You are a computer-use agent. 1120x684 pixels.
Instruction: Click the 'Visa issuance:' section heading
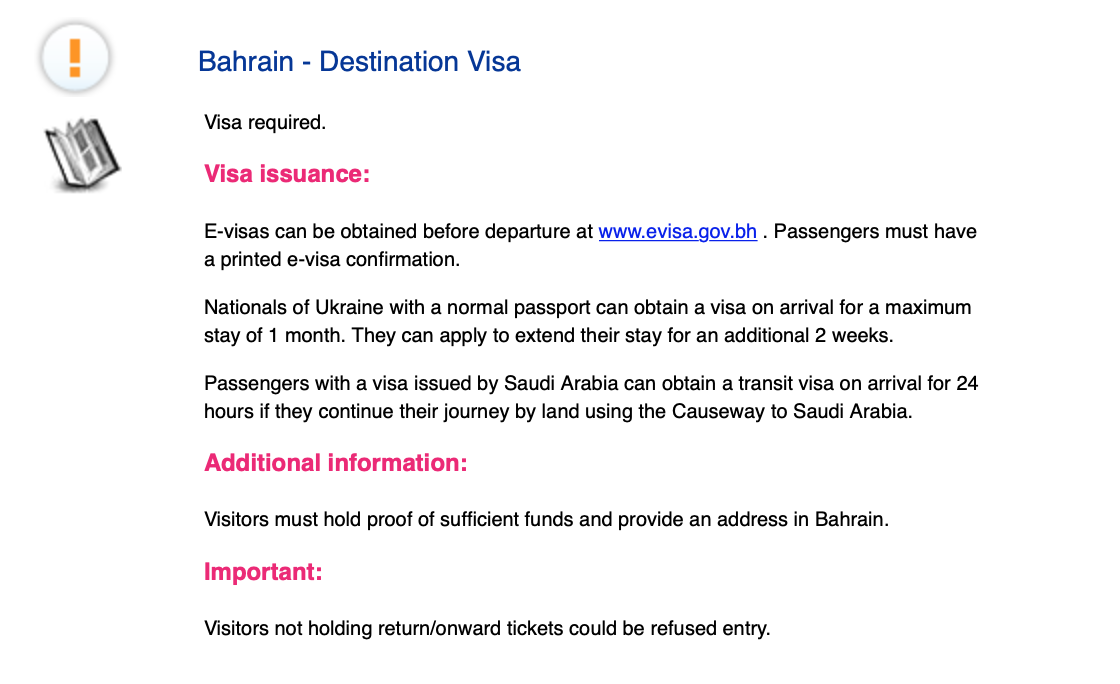click(x=287, y=174)
